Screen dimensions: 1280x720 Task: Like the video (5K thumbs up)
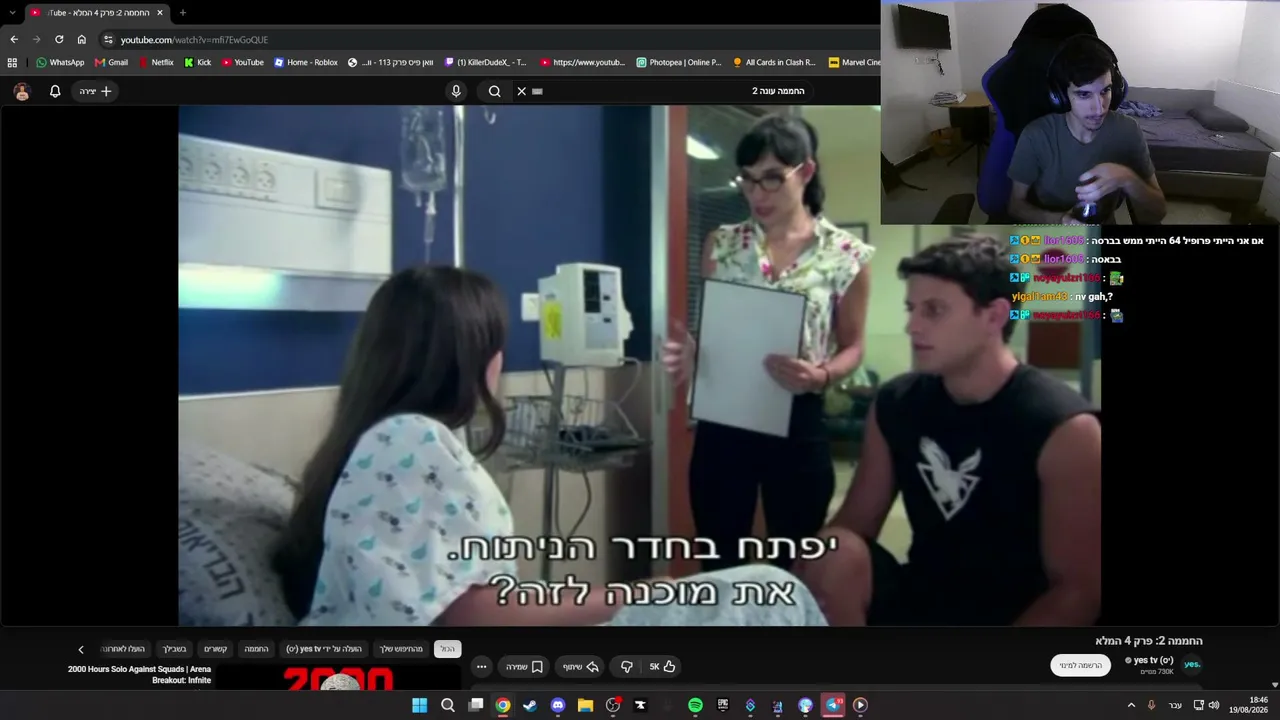[662, 666]
